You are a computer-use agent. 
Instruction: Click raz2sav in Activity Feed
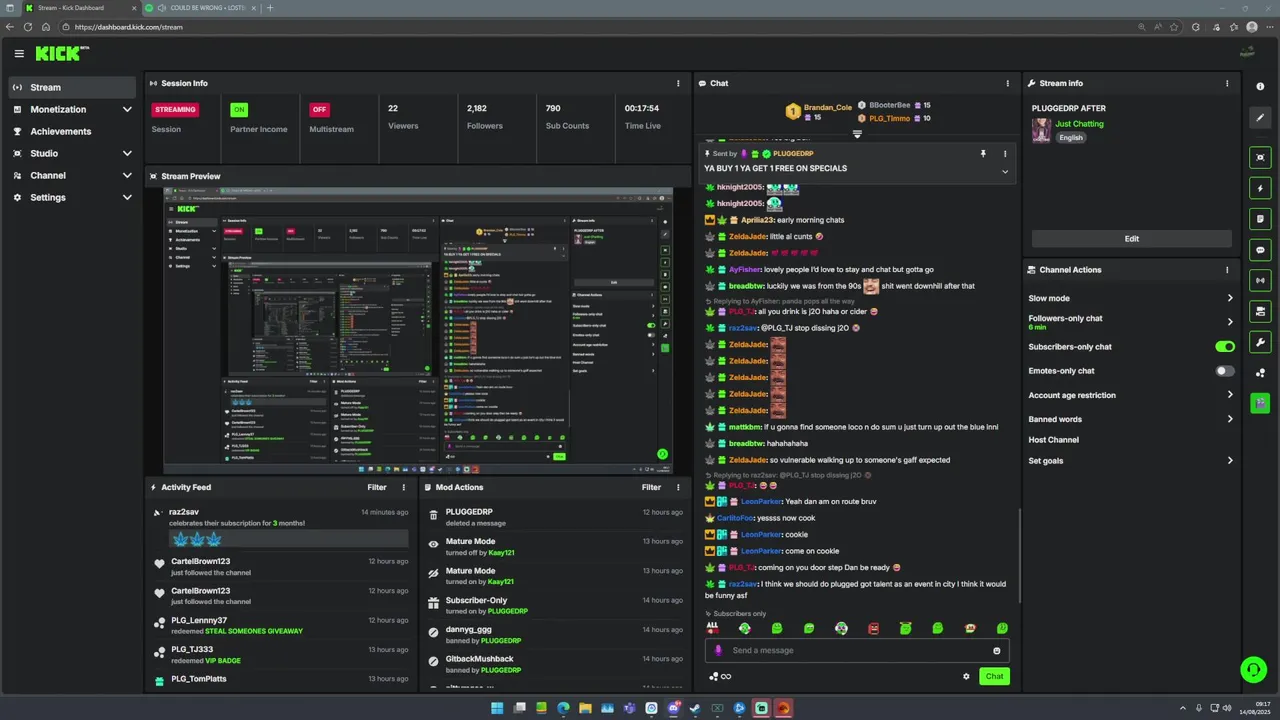184,512
